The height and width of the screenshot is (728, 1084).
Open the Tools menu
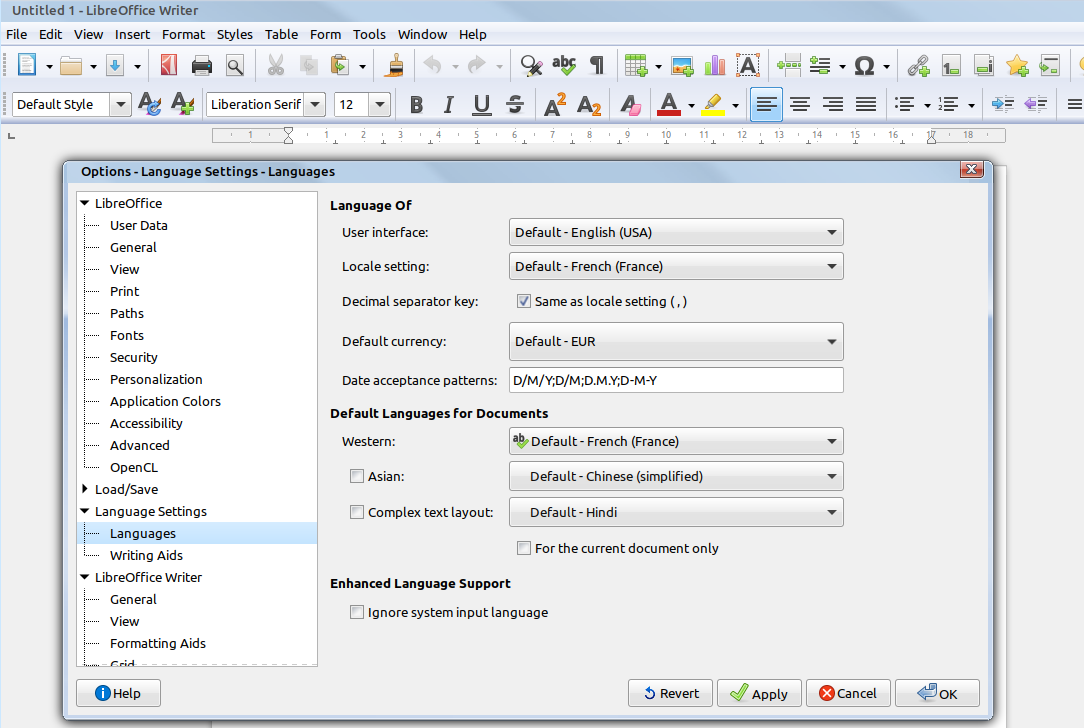coord(369,34)
